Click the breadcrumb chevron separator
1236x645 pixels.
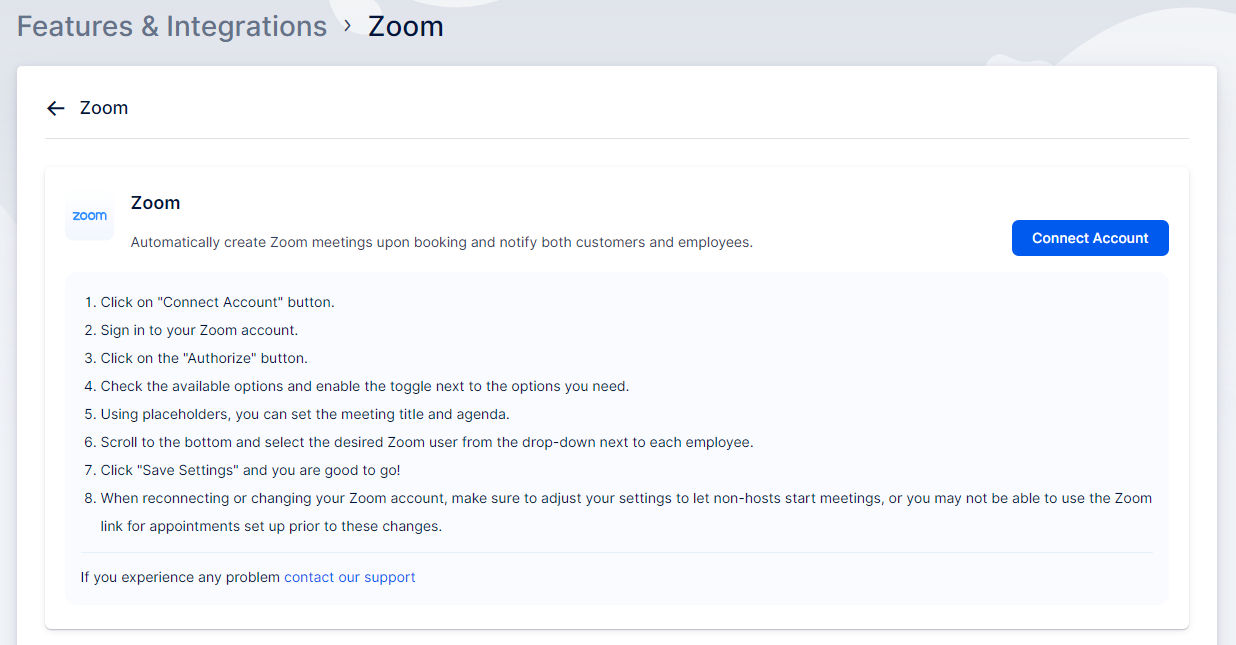(347, 26)
